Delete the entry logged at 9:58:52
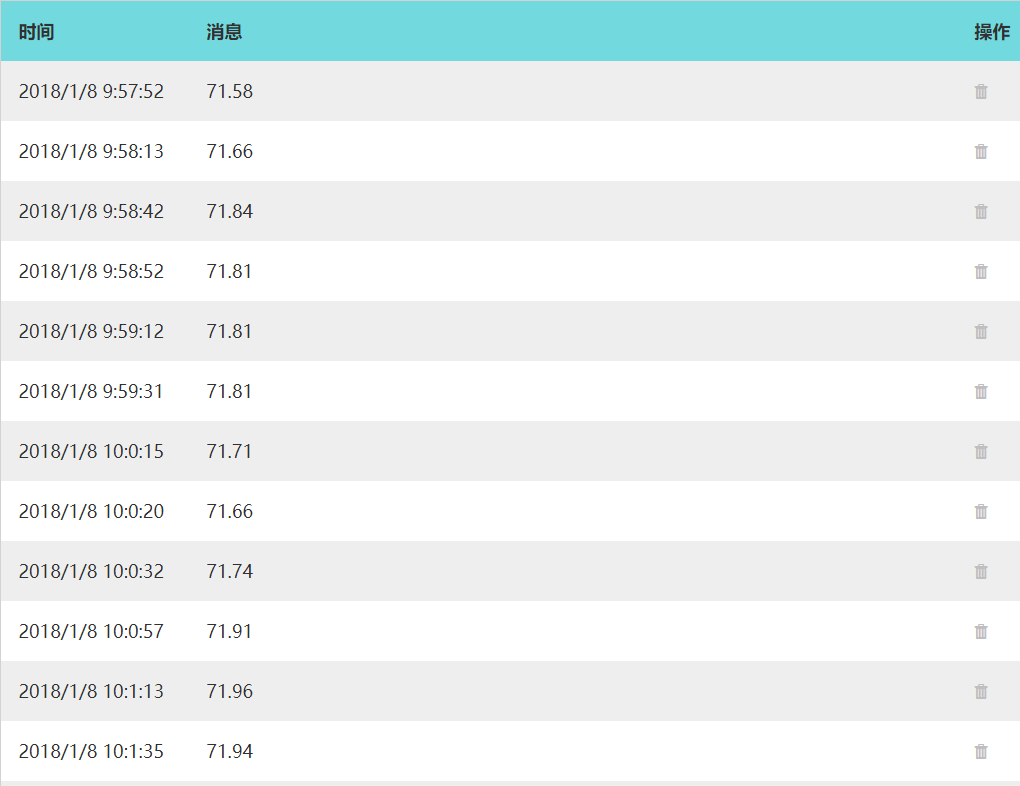 (981, 271)
